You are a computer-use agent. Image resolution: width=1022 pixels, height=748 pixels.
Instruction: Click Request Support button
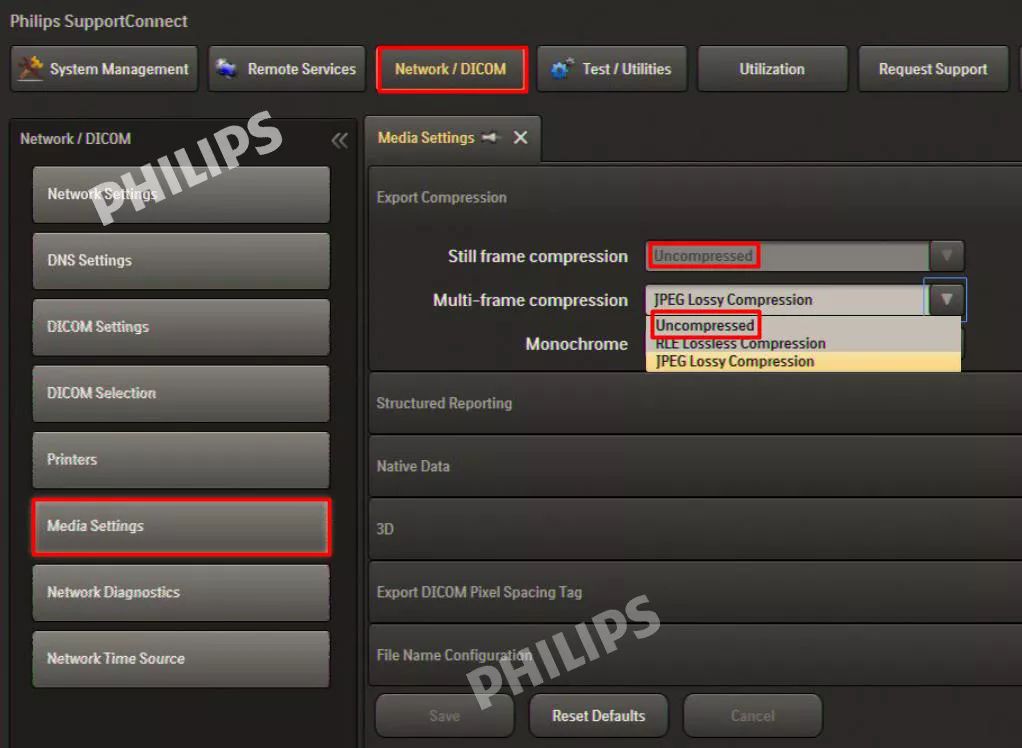[933, 68]
